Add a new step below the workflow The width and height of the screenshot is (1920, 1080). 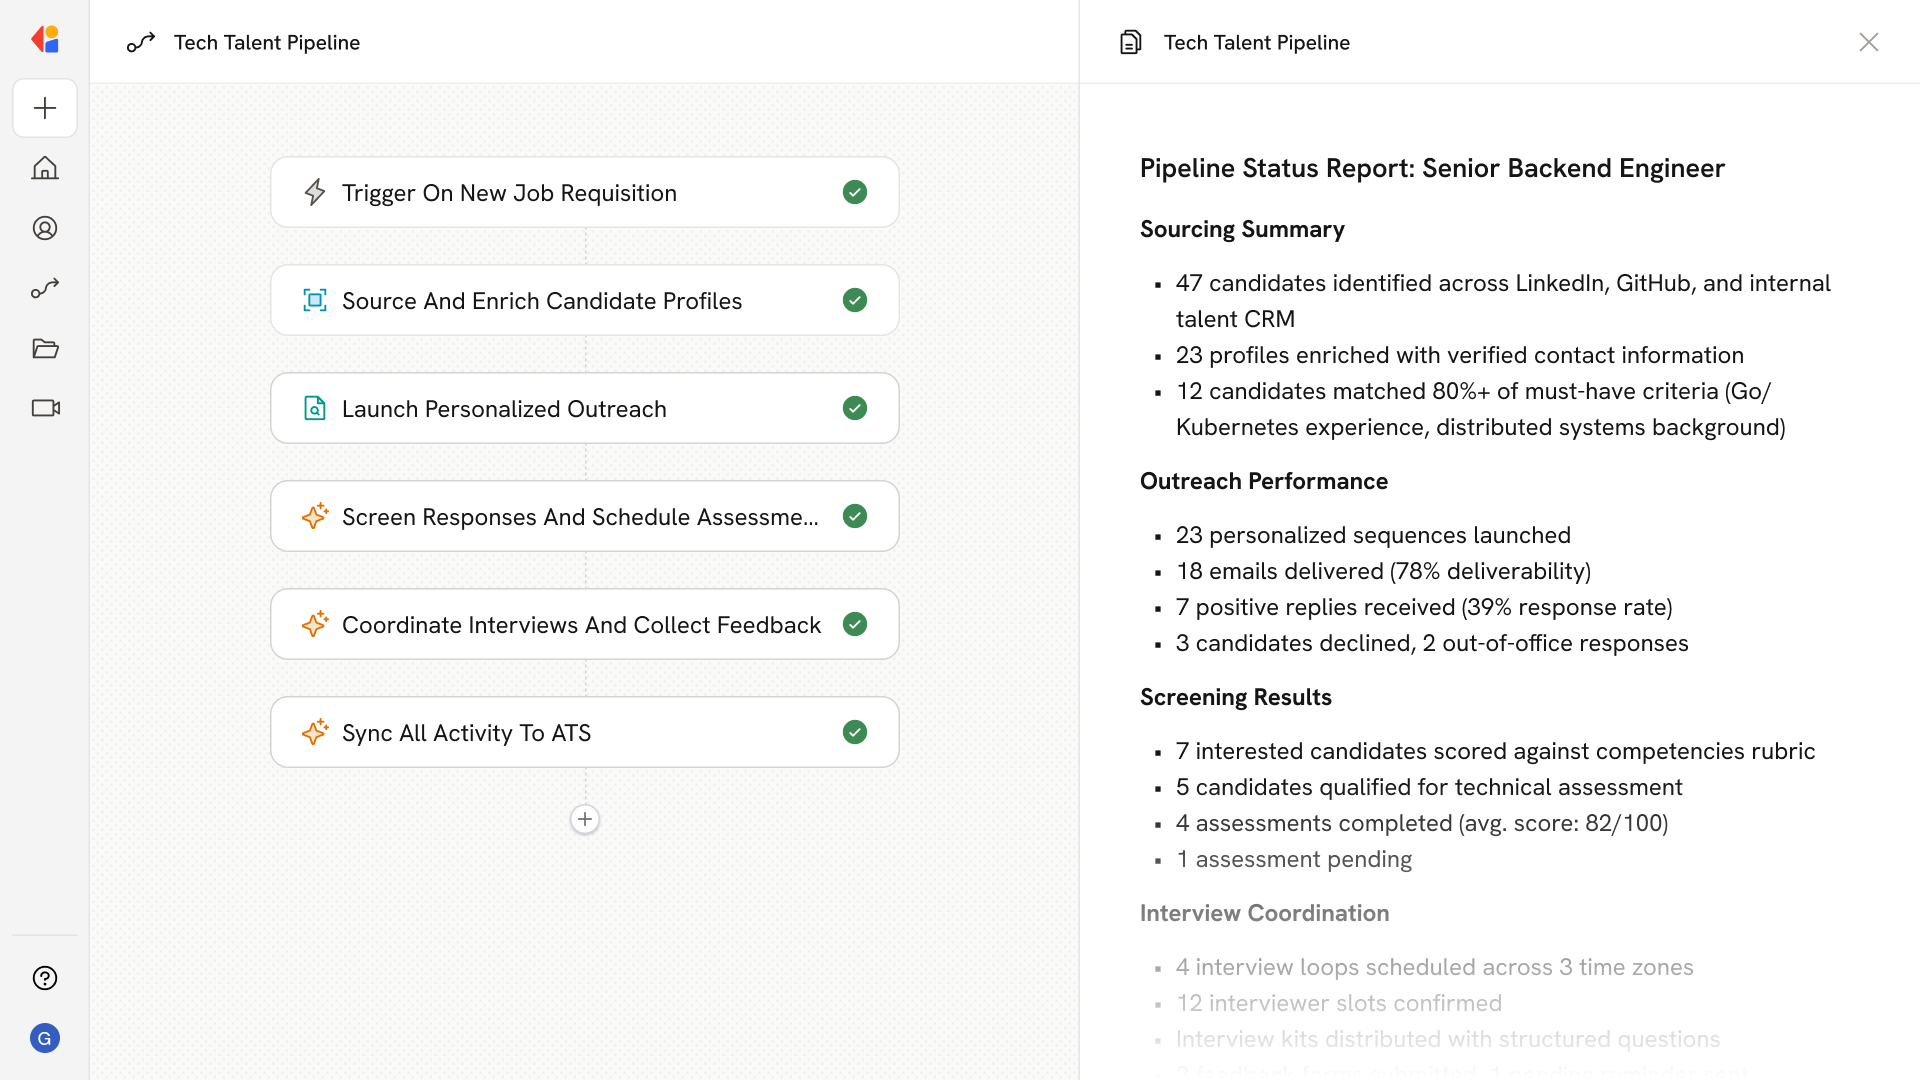[585, 819]
